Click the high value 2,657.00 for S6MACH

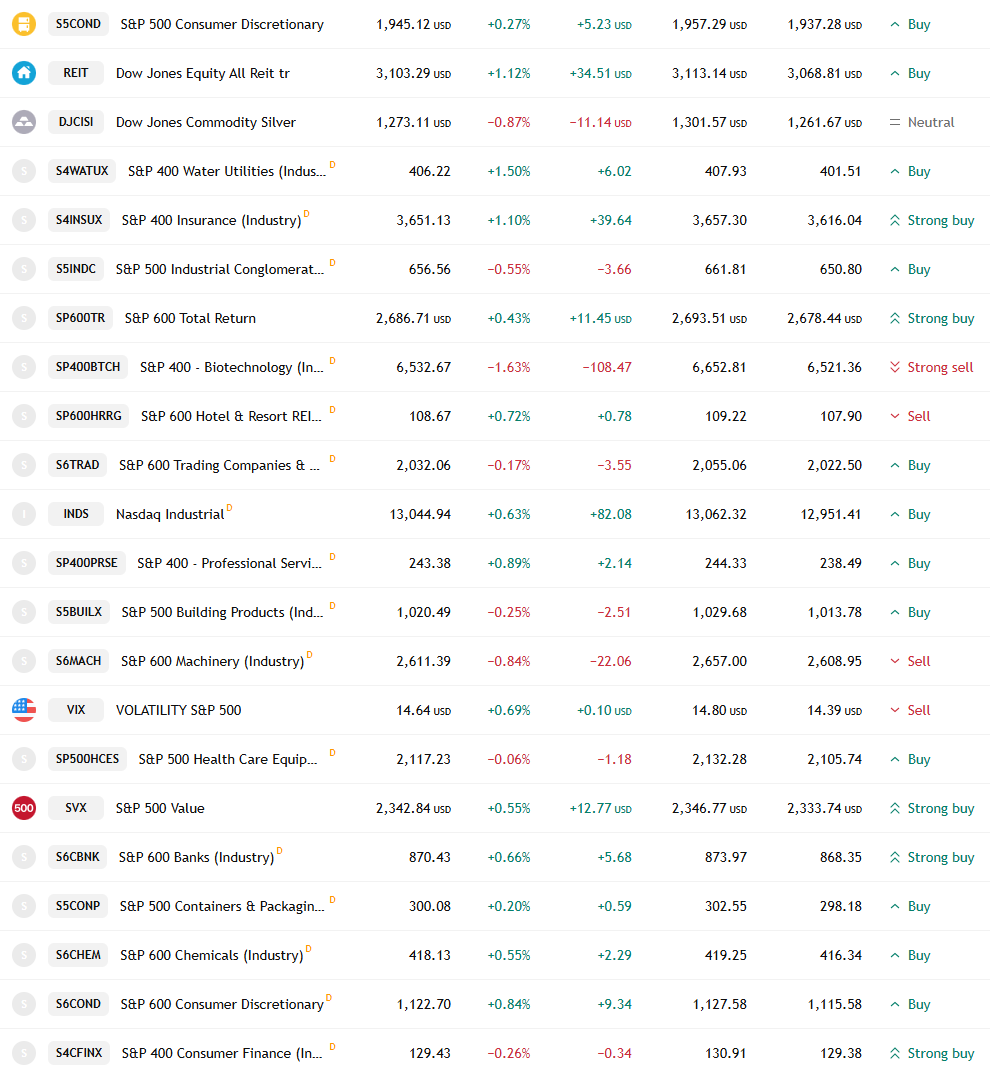click(719, 661)
